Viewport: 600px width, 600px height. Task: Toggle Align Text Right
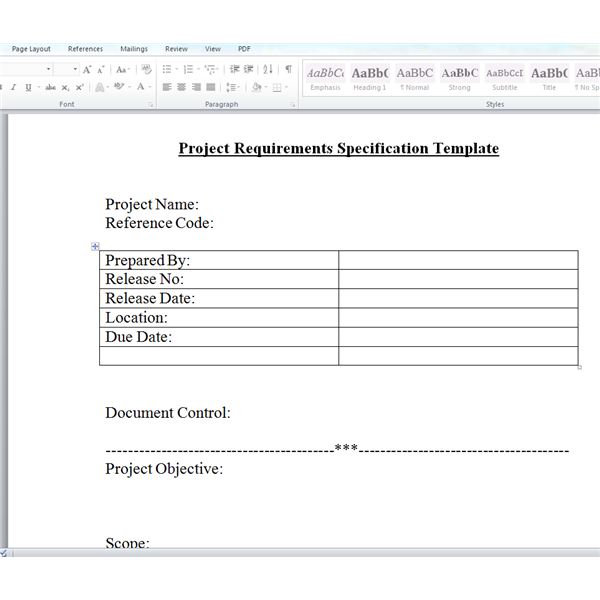196,87
